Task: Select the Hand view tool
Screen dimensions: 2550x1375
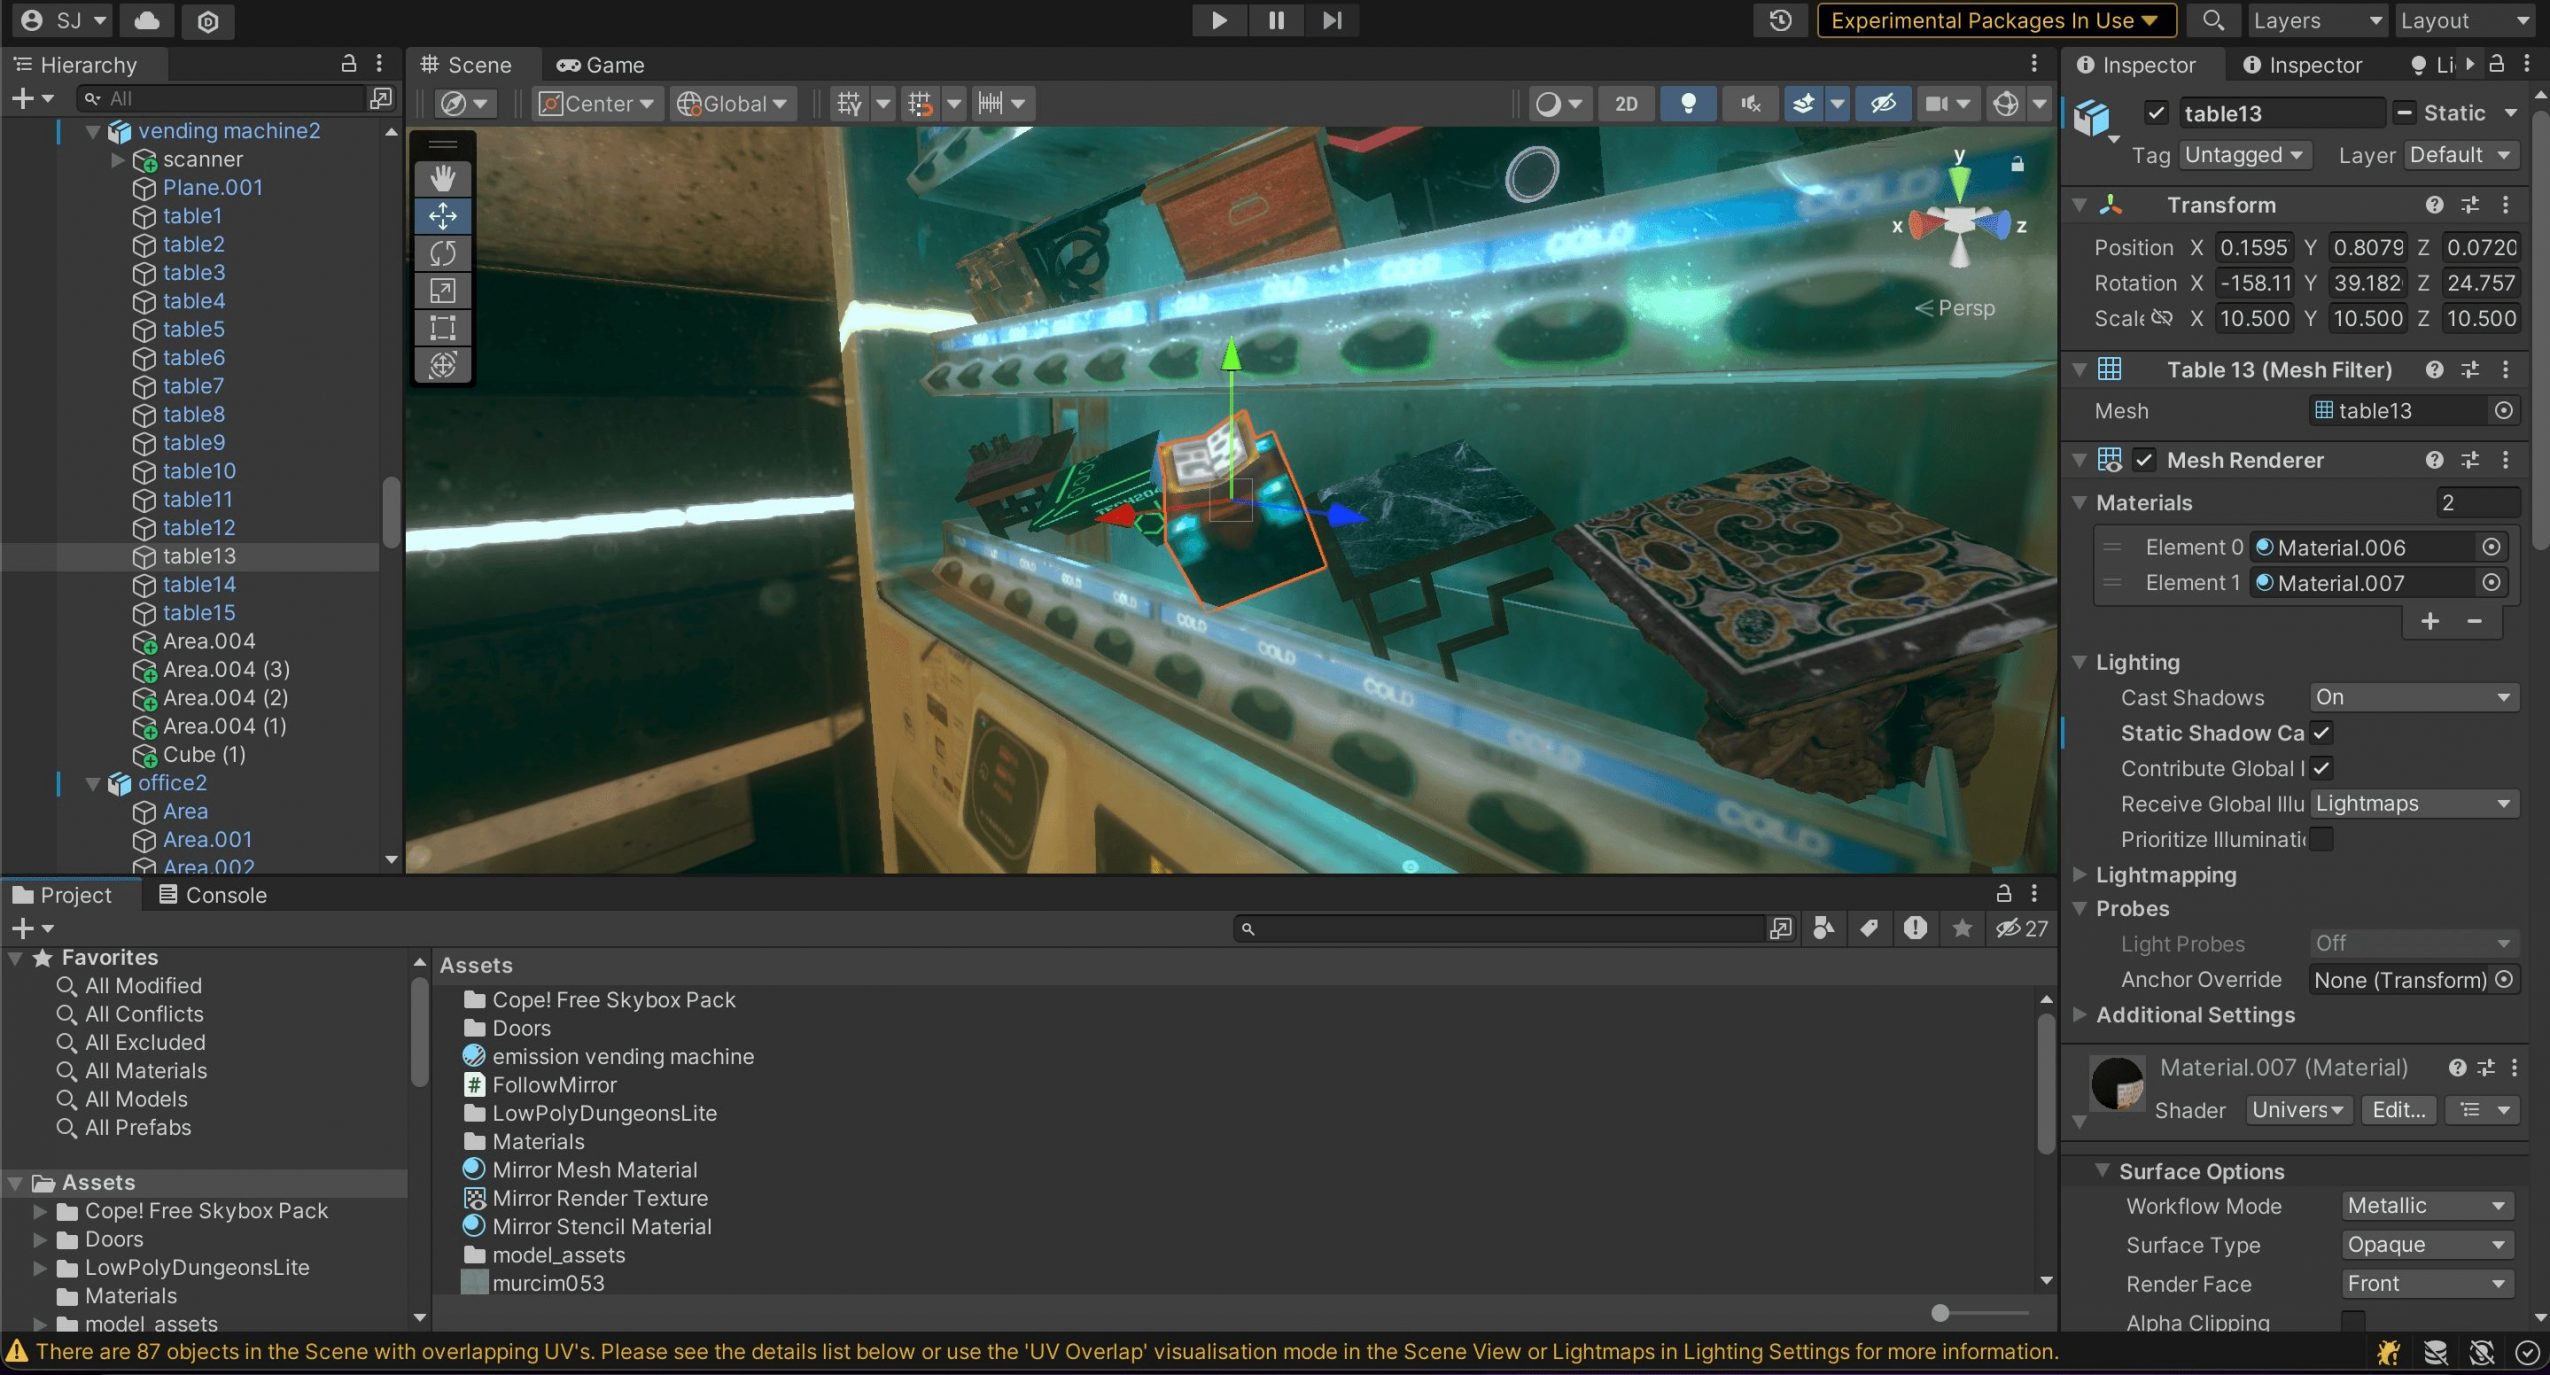Action: [443, 179]
